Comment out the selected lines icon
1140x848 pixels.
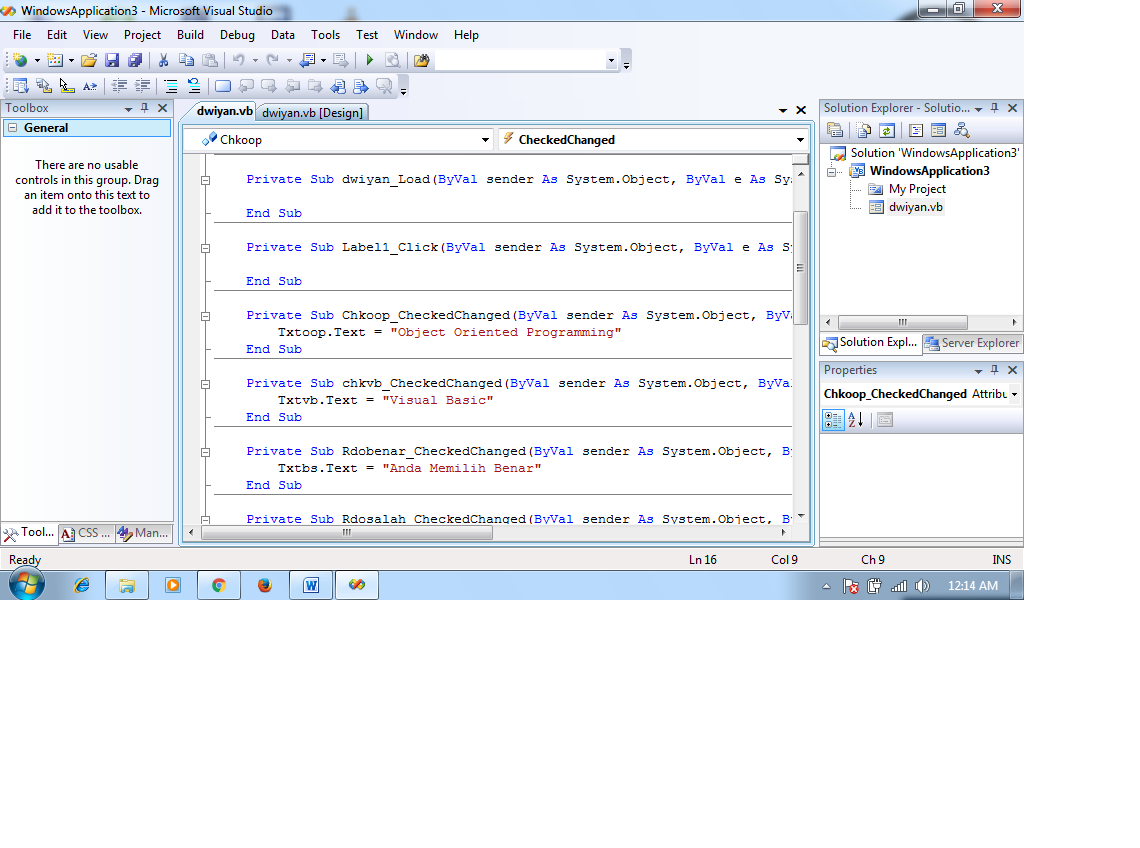click(x=171, y=87)
